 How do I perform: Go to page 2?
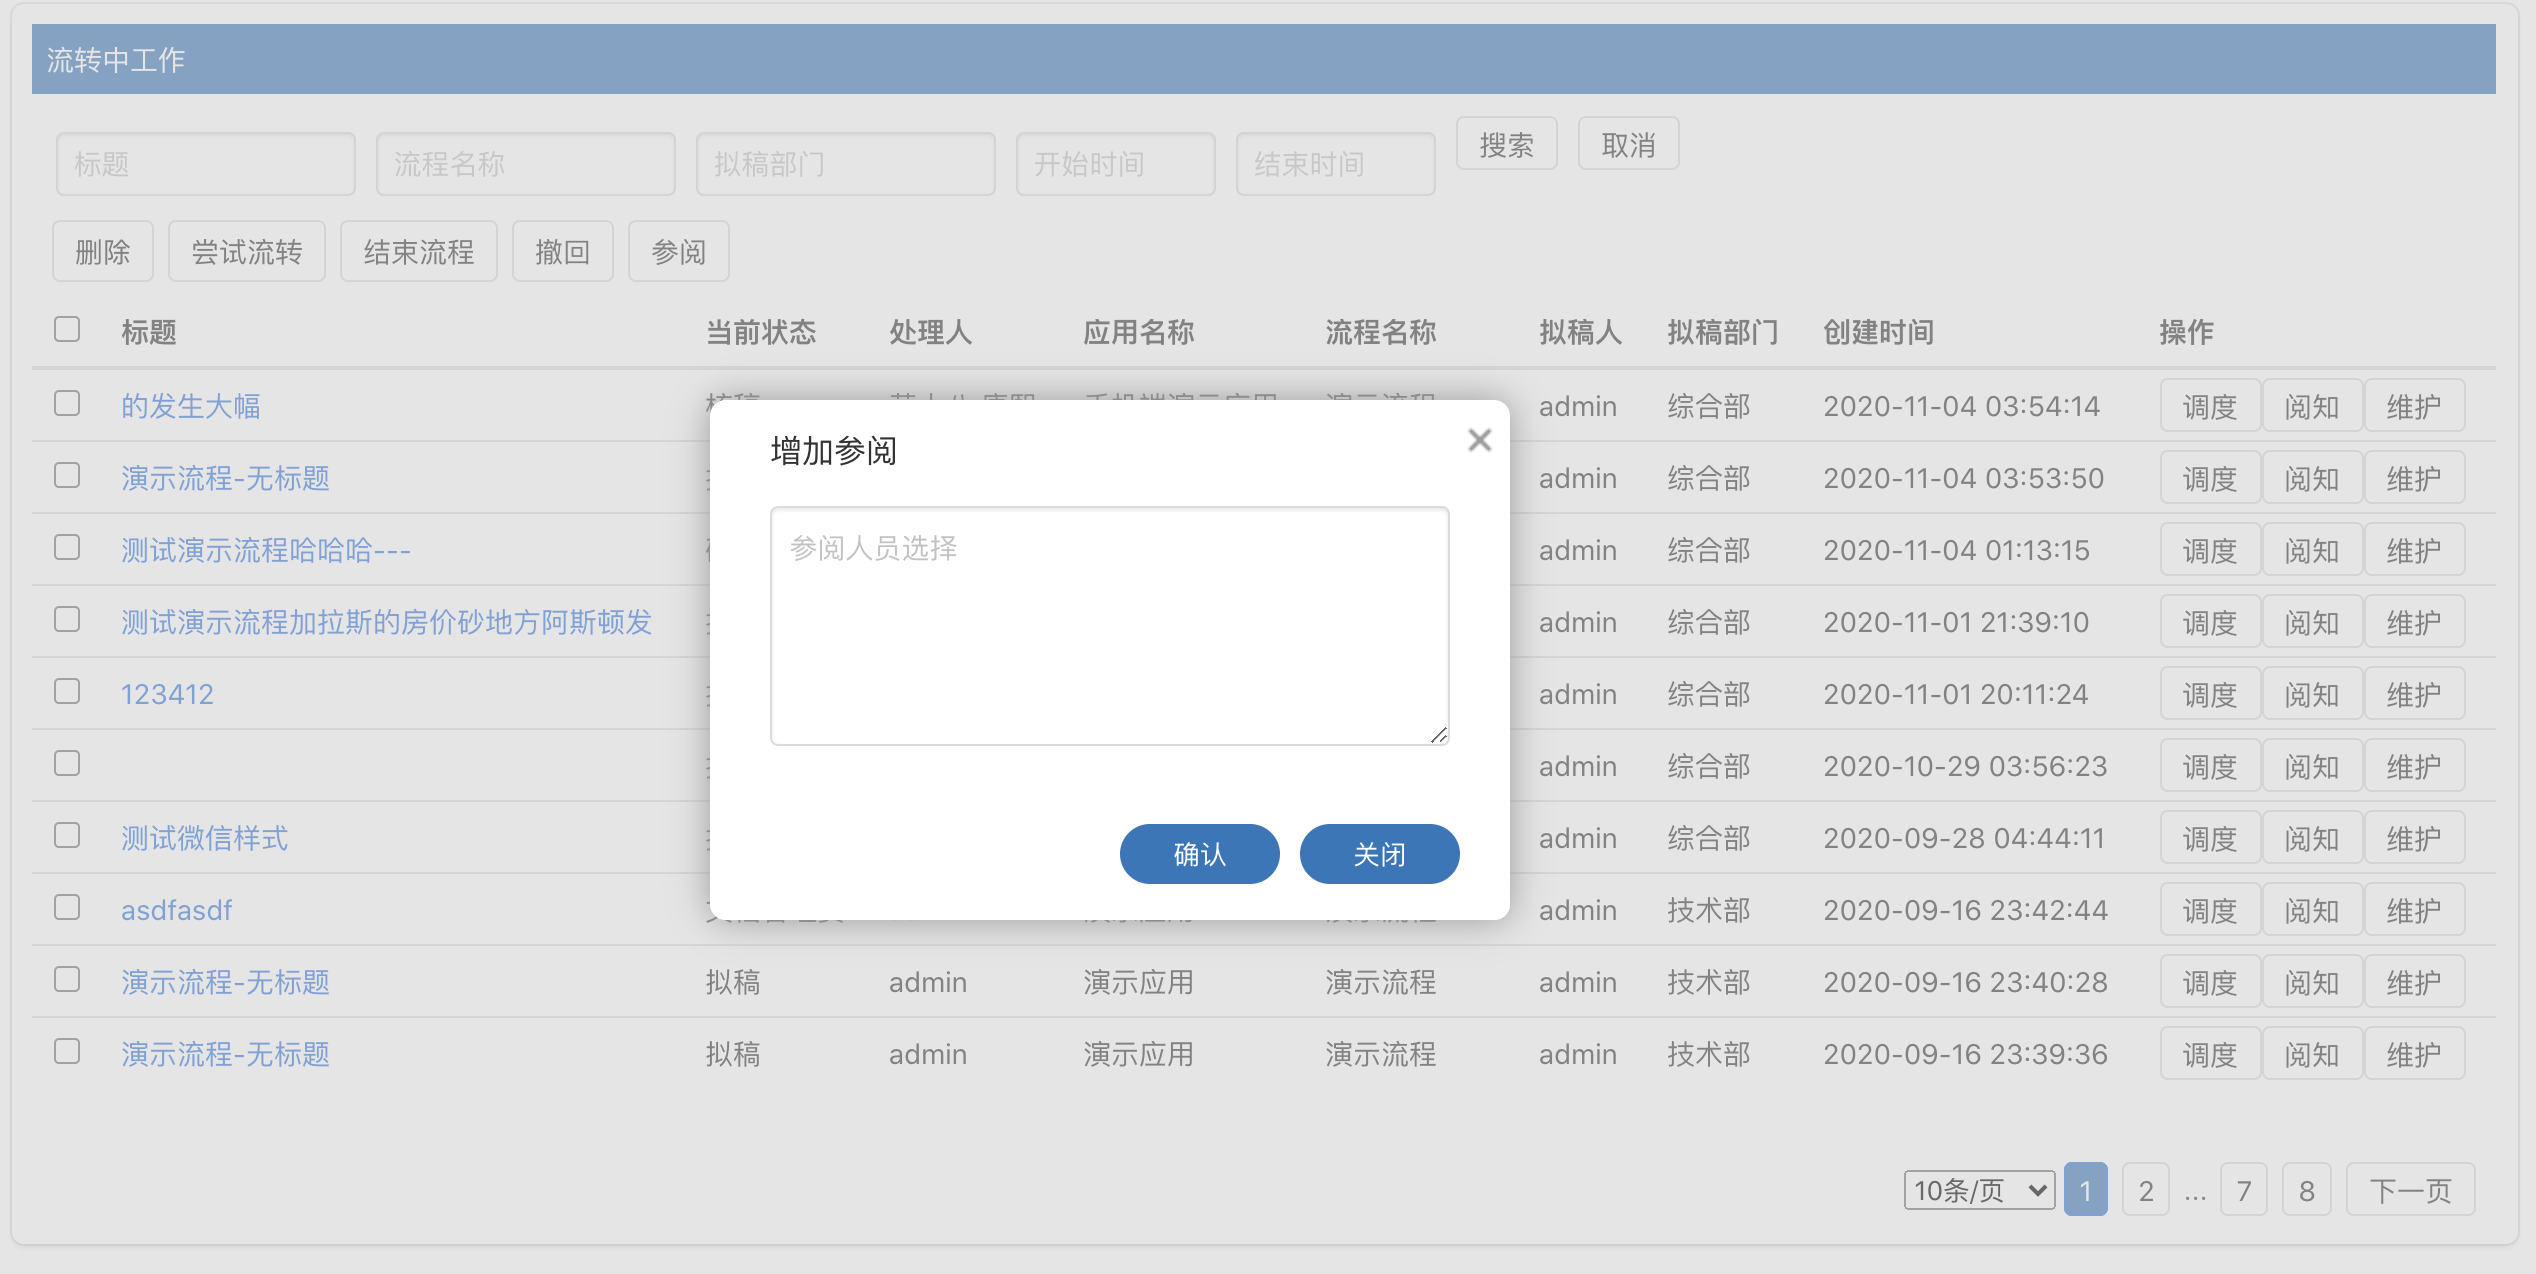coord(2146,1190)
